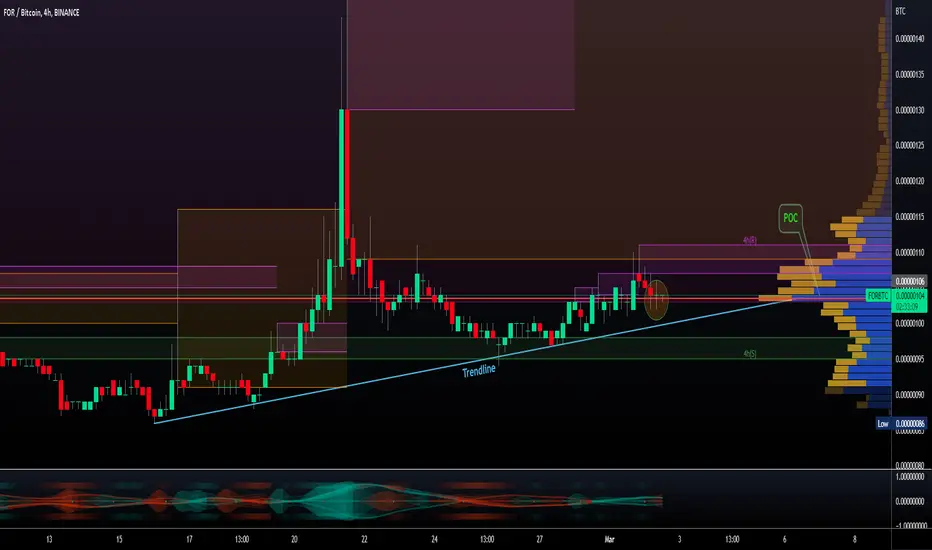The height and width of the screenshot is (550, 932).
Task: Click the 0.00000100 price axis label
Action: point(910,323)
